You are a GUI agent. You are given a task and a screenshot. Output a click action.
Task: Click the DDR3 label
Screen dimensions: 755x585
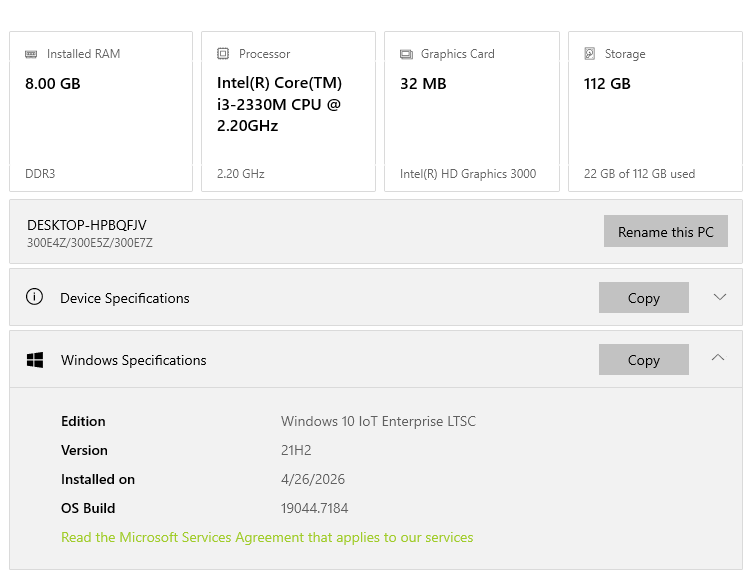pyautogui.click(x=40, y=174)
